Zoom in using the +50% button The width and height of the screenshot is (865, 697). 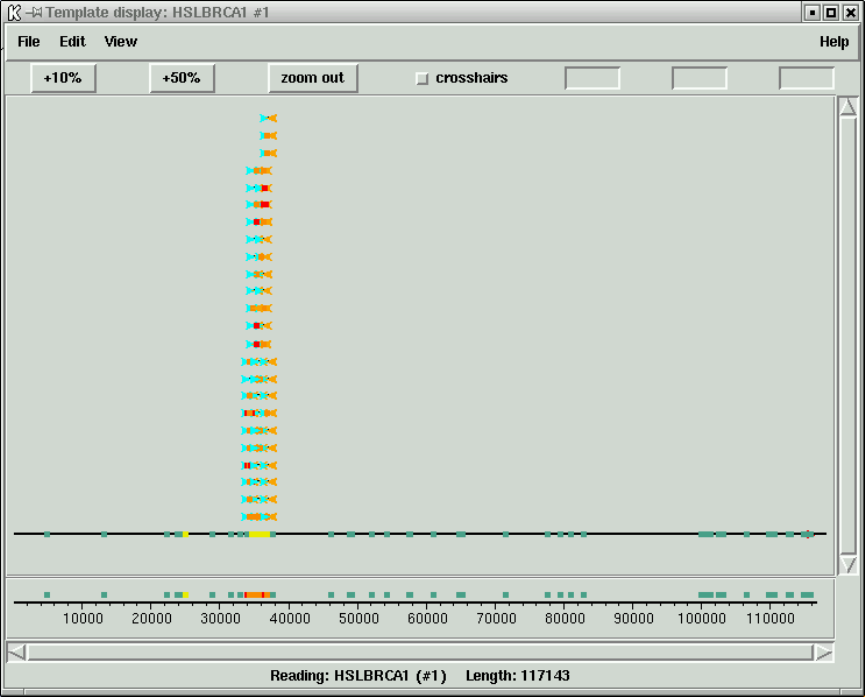coord(181,78)
